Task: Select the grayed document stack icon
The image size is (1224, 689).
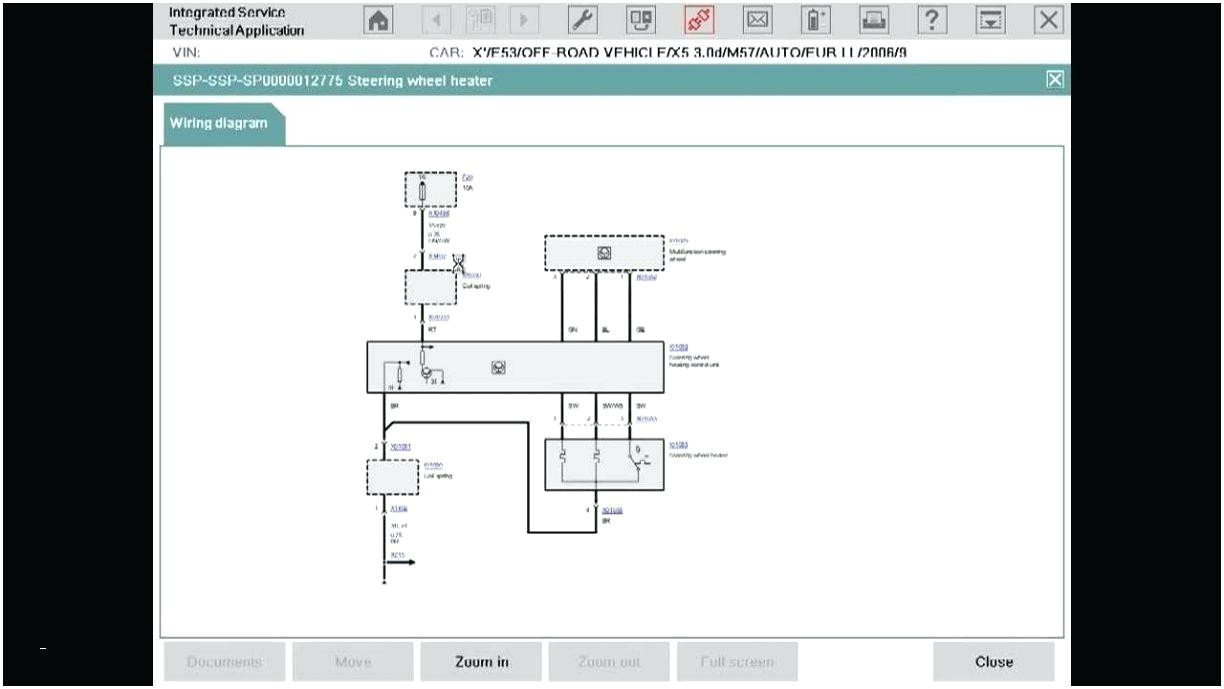Action: coord(478,19)
